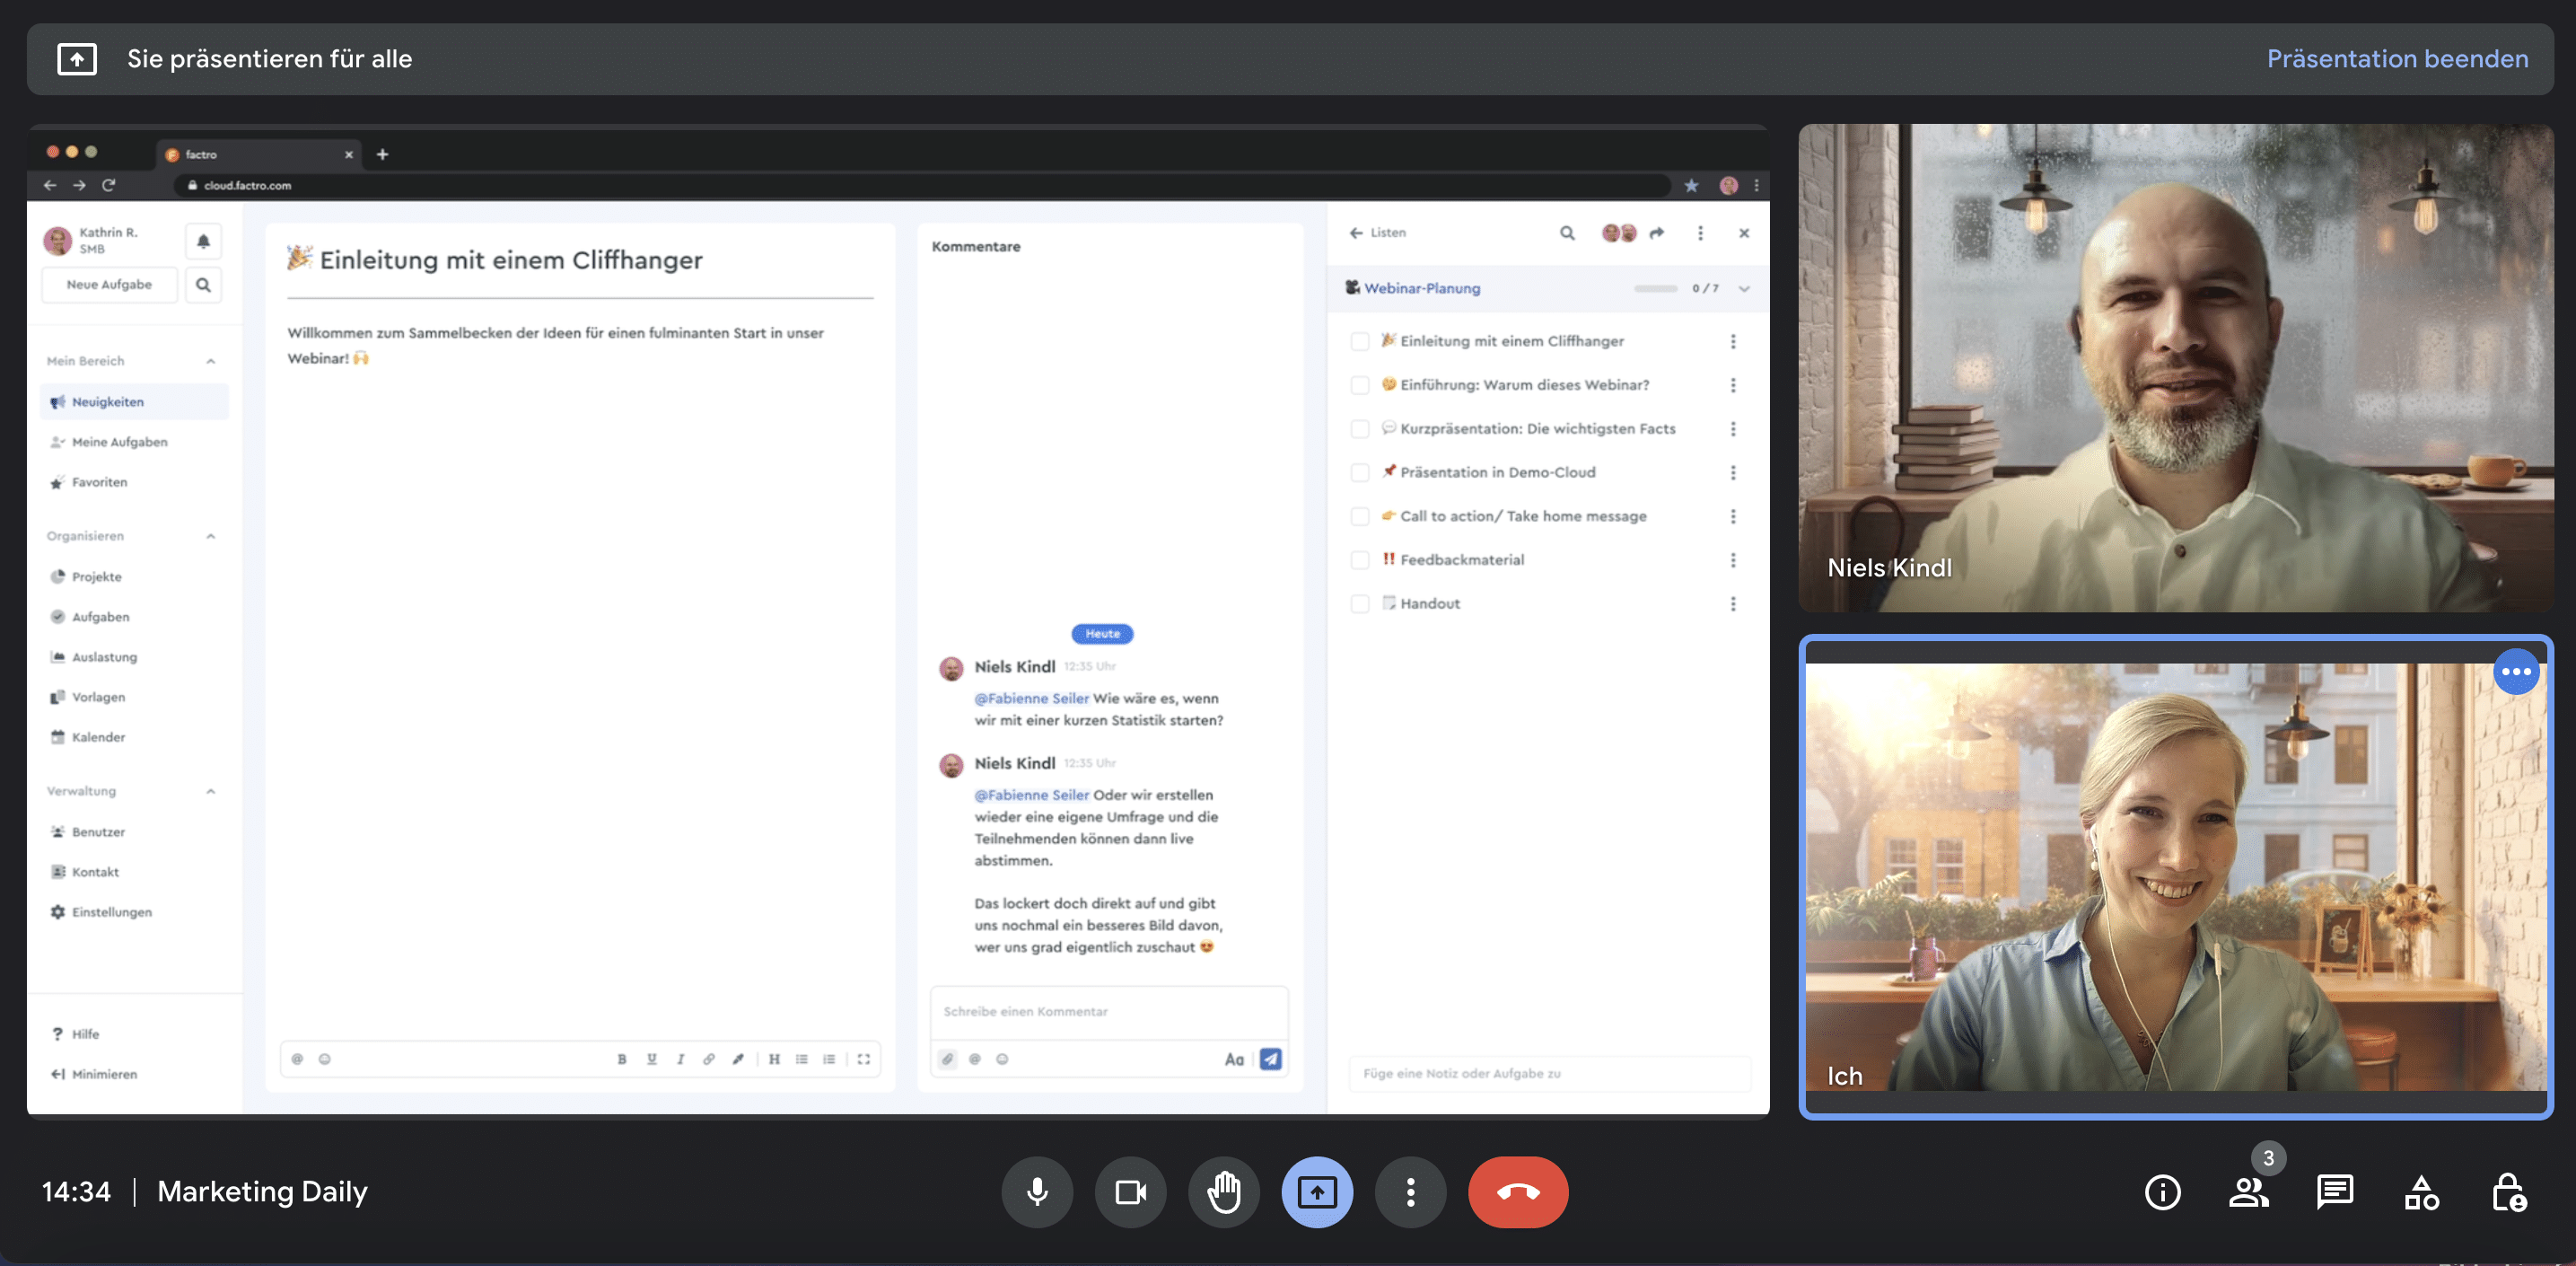Viewport: 2576px width, 1266px height.
Task: Click the Webinar-Planung progress bar
Action: click(x=1655, y=288)
